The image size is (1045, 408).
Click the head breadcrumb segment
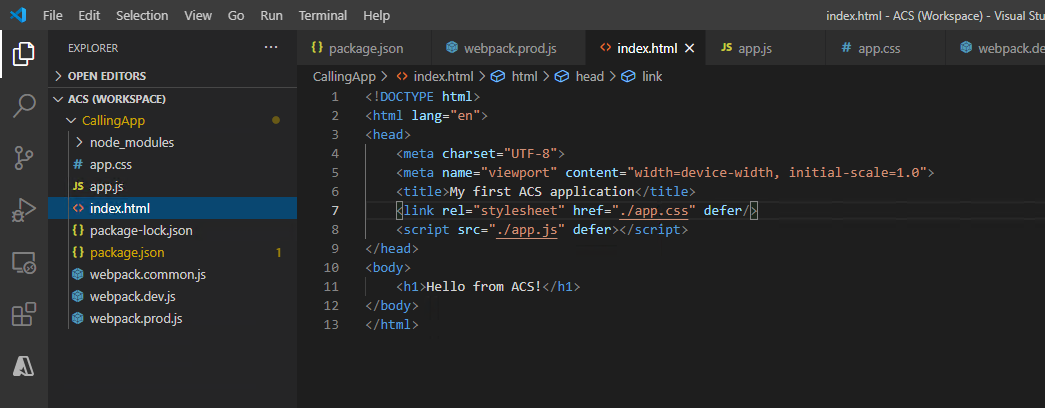point(589,76)
